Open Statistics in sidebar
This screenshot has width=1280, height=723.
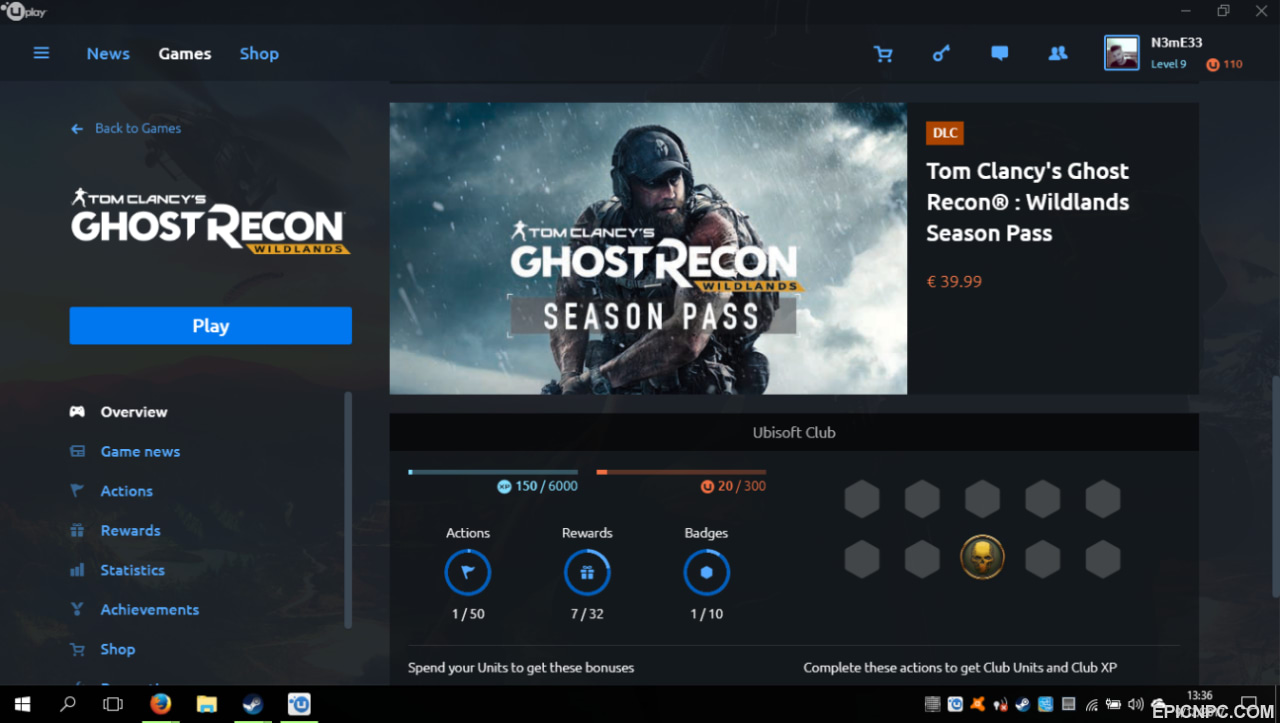click(132, 570)
